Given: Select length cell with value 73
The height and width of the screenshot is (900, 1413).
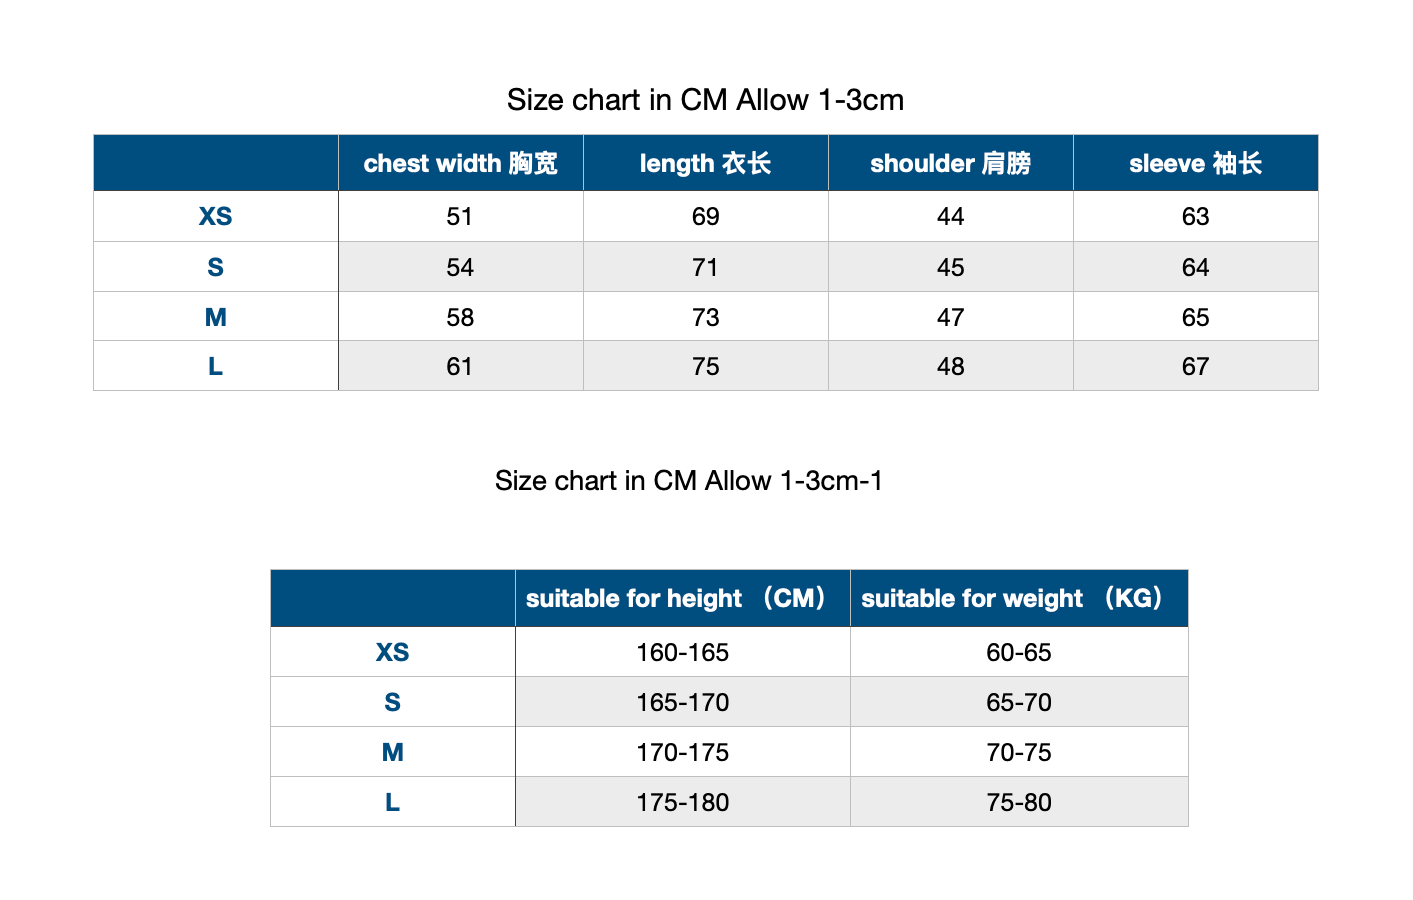Looking at the screenshot, I should point(706,317).
